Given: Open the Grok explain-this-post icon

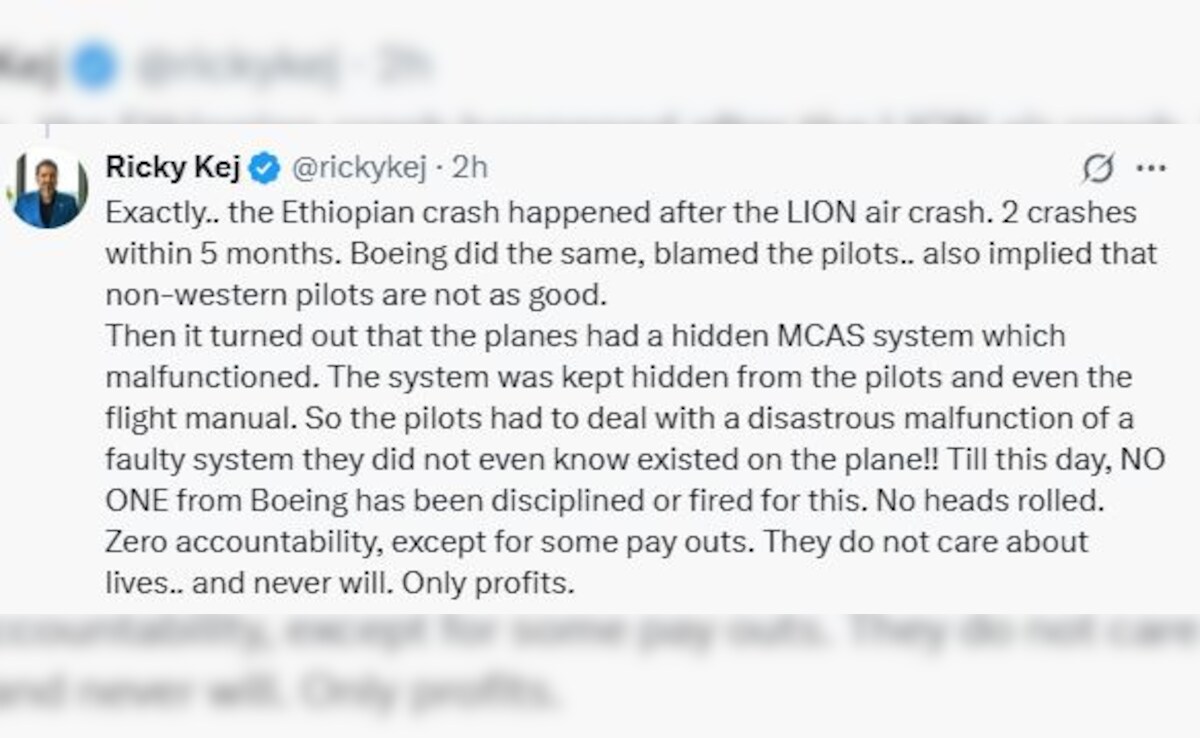Looking at the screenshot, I should (x=1098, y=170).
